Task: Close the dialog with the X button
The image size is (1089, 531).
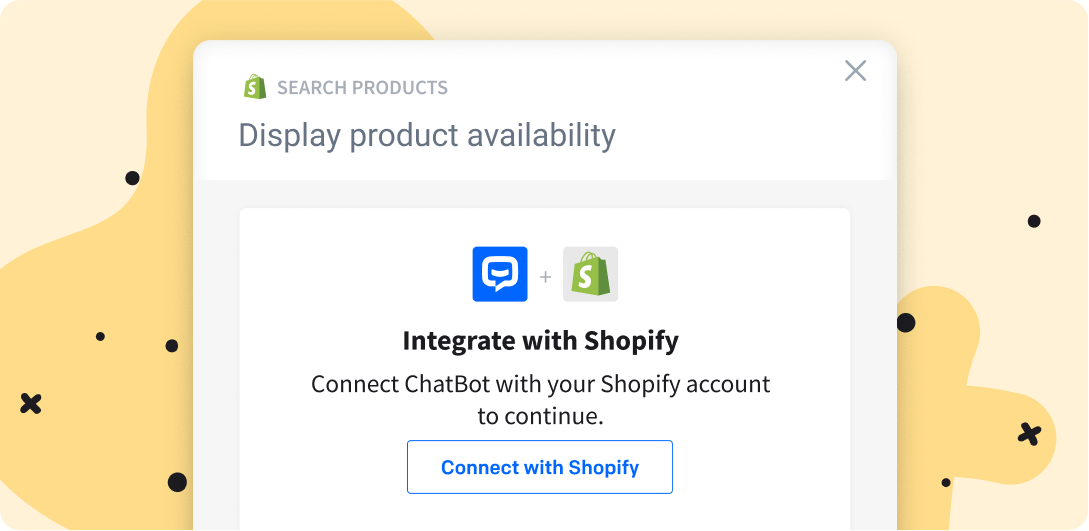Action: [x=855, y=70]
